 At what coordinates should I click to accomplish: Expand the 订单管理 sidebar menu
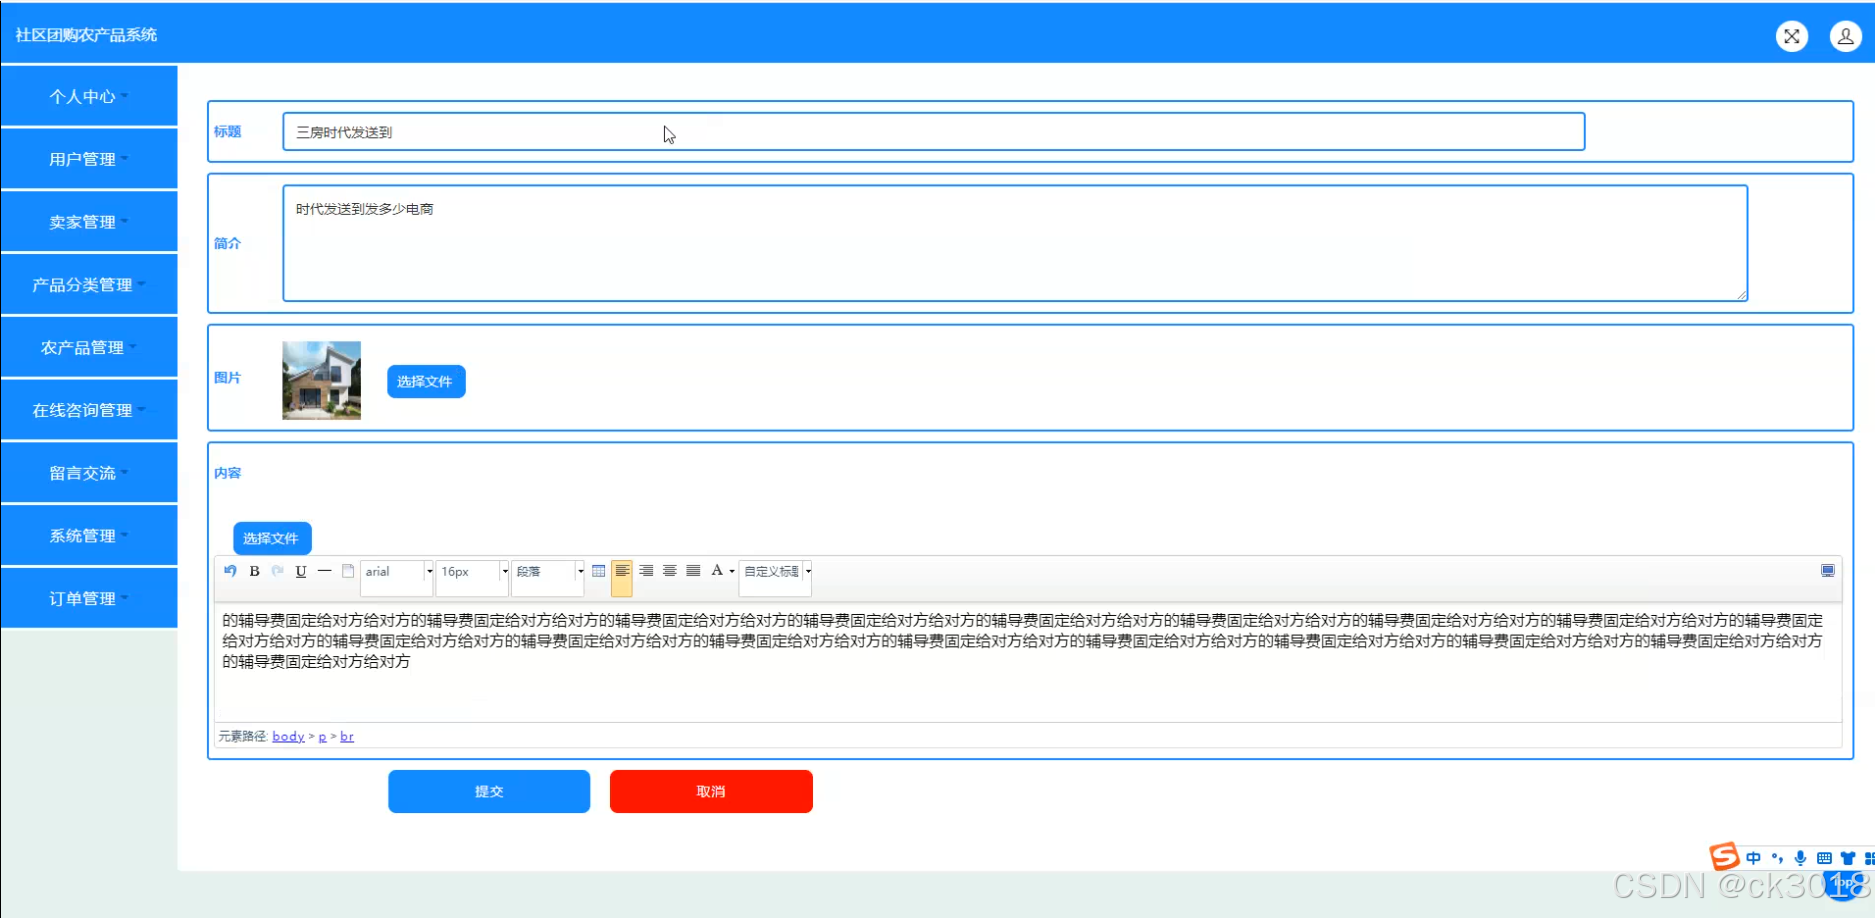coord(89,598)
